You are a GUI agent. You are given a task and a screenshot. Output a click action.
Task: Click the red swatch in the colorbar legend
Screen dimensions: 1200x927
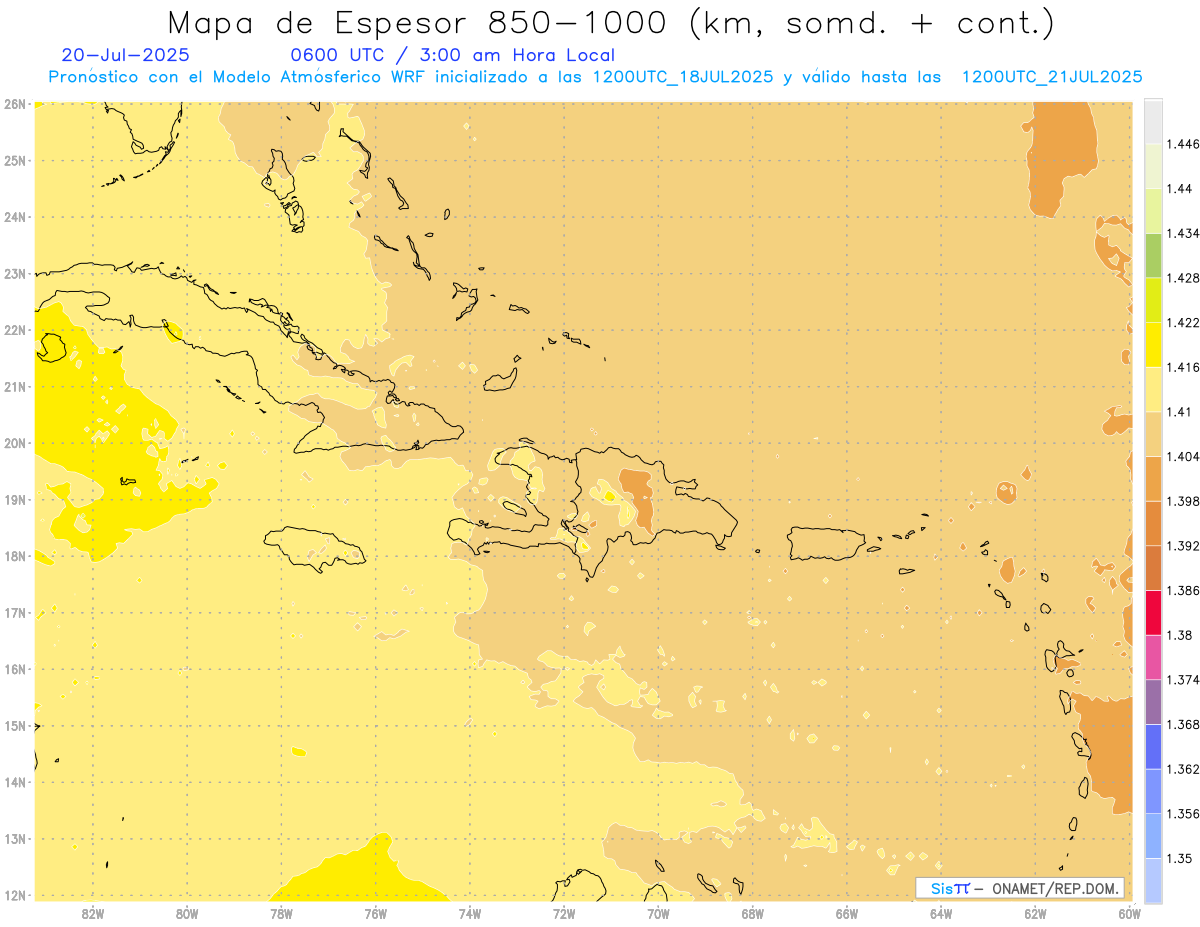pyautogui.click(x=1153, y=612)
